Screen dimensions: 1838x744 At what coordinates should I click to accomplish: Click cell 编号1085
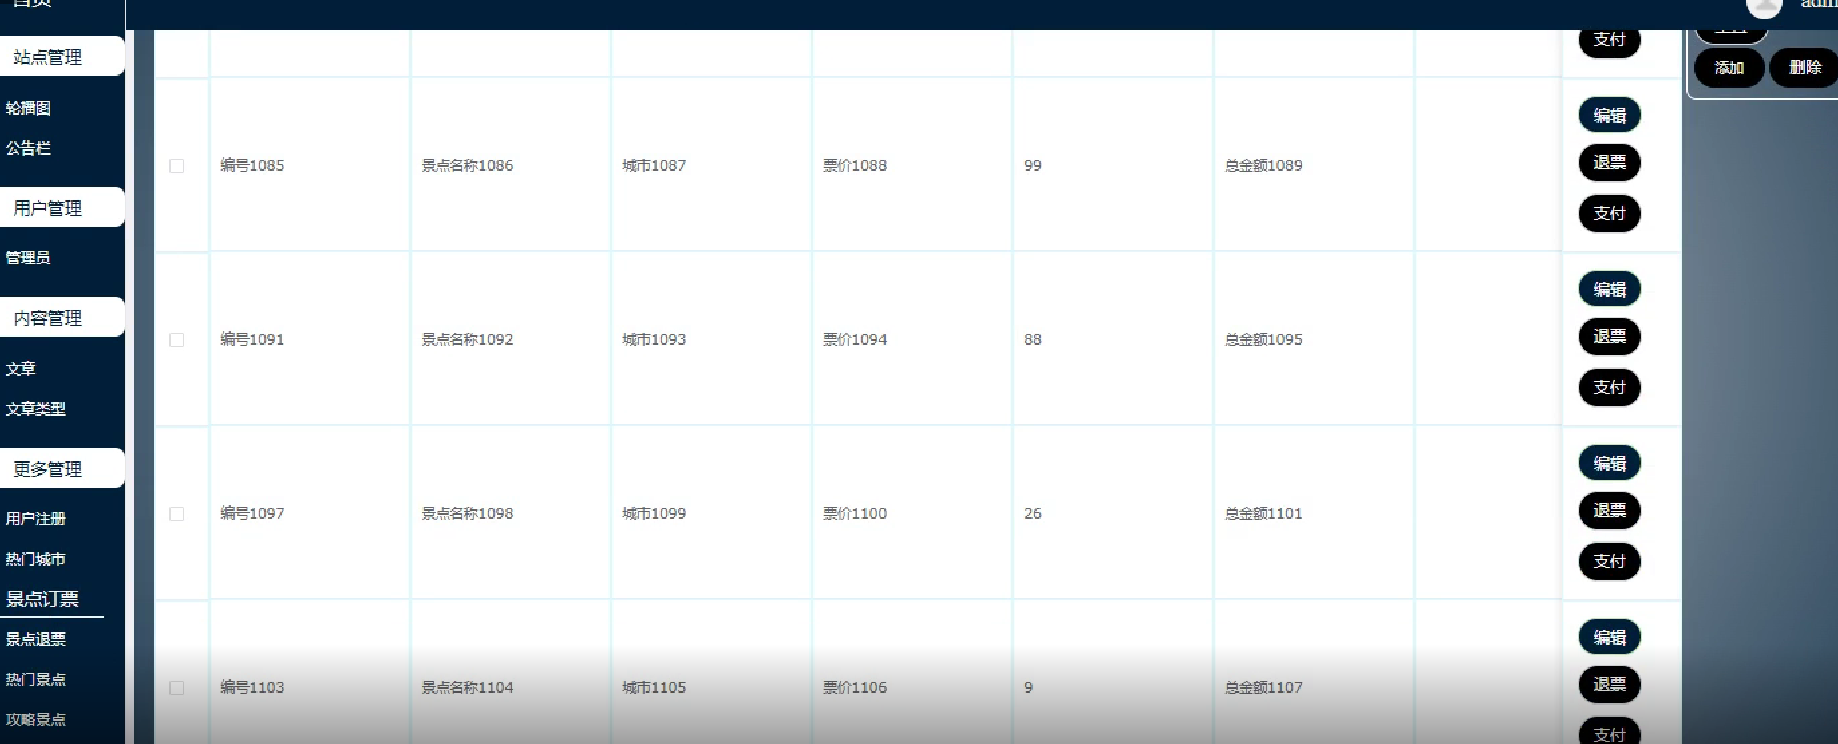[x=252, y=166]
